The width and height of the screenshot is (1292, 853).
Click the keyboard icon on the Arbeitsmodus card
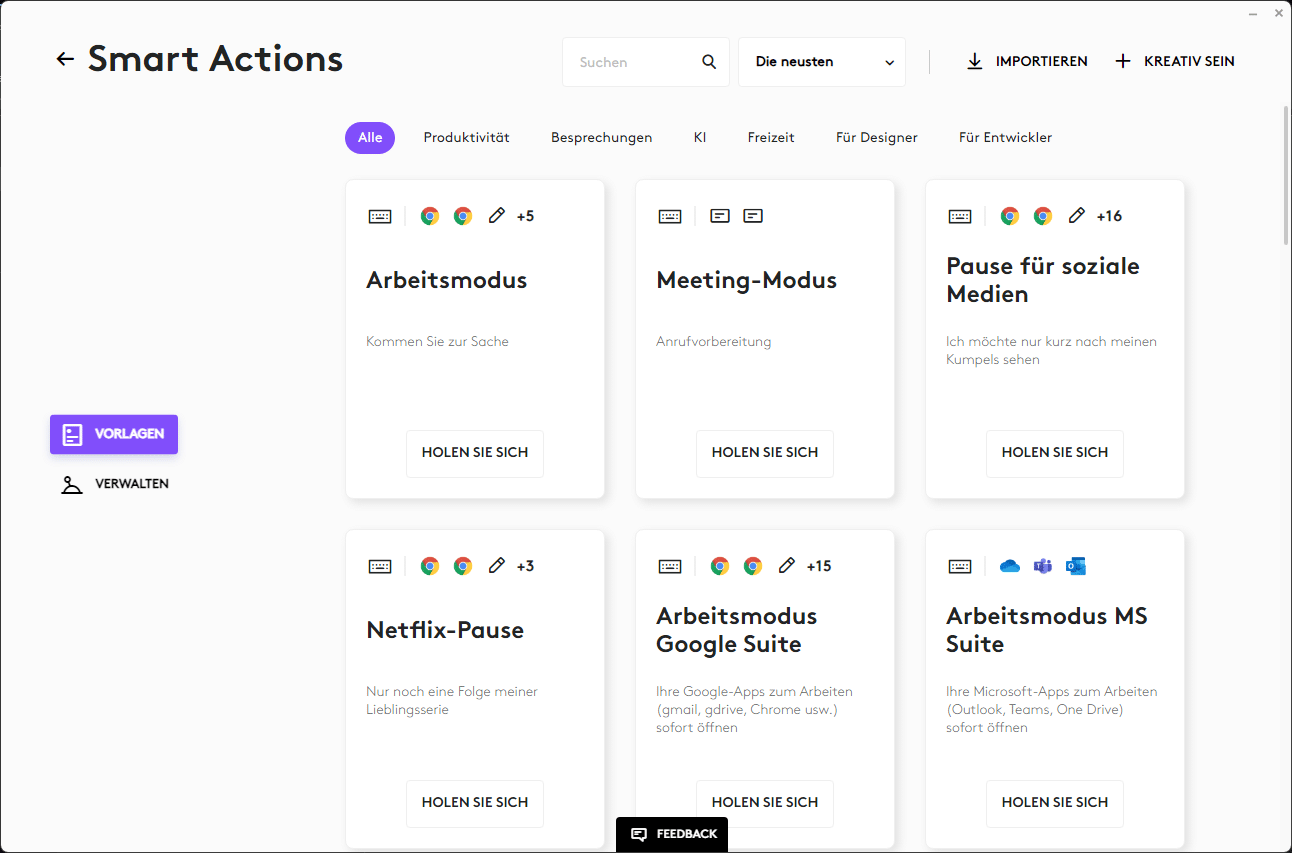[380, 216]
